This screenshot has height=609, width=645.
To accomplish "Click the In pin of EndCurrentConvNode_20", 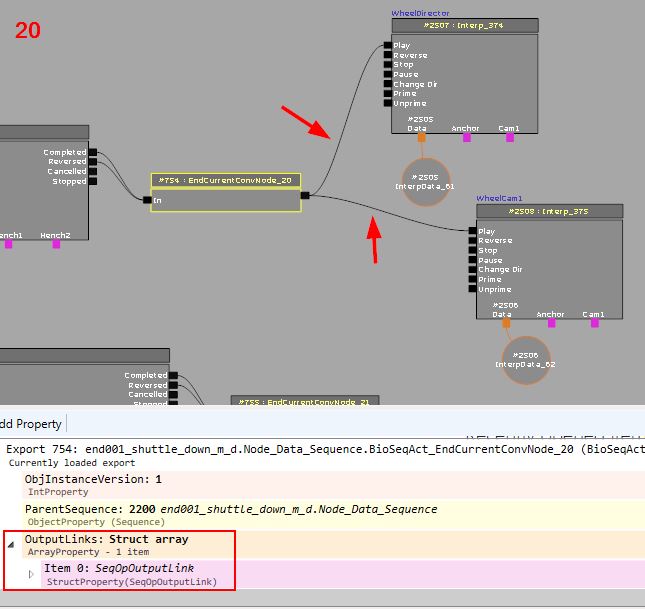I will 147,200.
